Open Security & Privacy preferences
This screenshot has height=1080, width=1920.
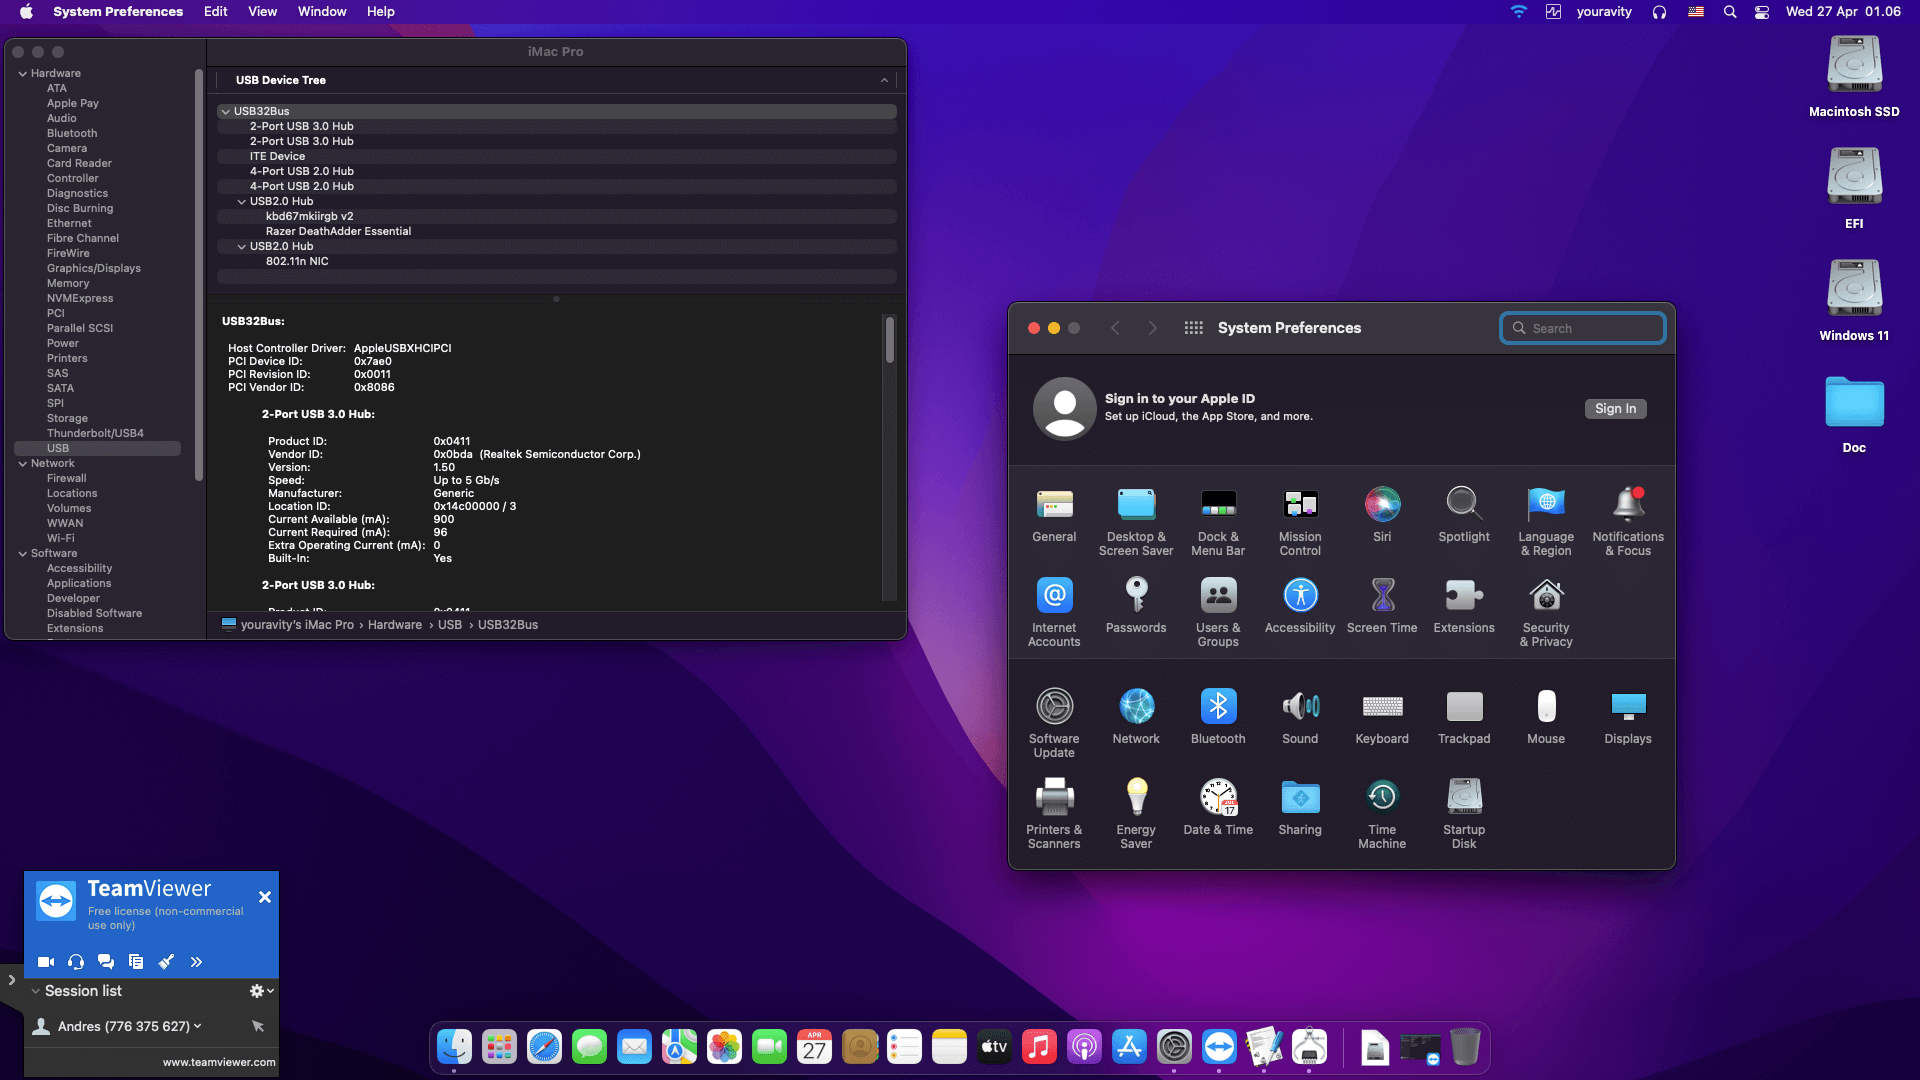[1546, 613]
